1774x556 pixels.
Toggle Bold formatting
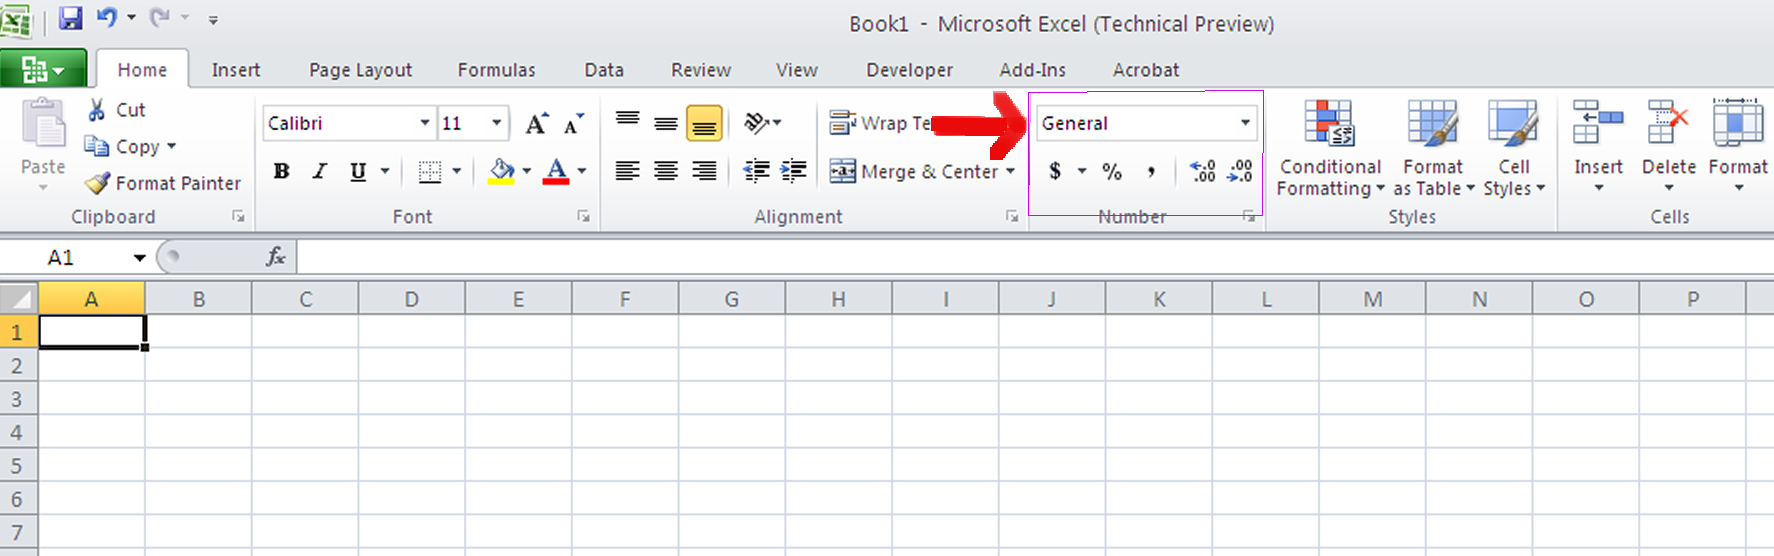(x=282, y=171)
